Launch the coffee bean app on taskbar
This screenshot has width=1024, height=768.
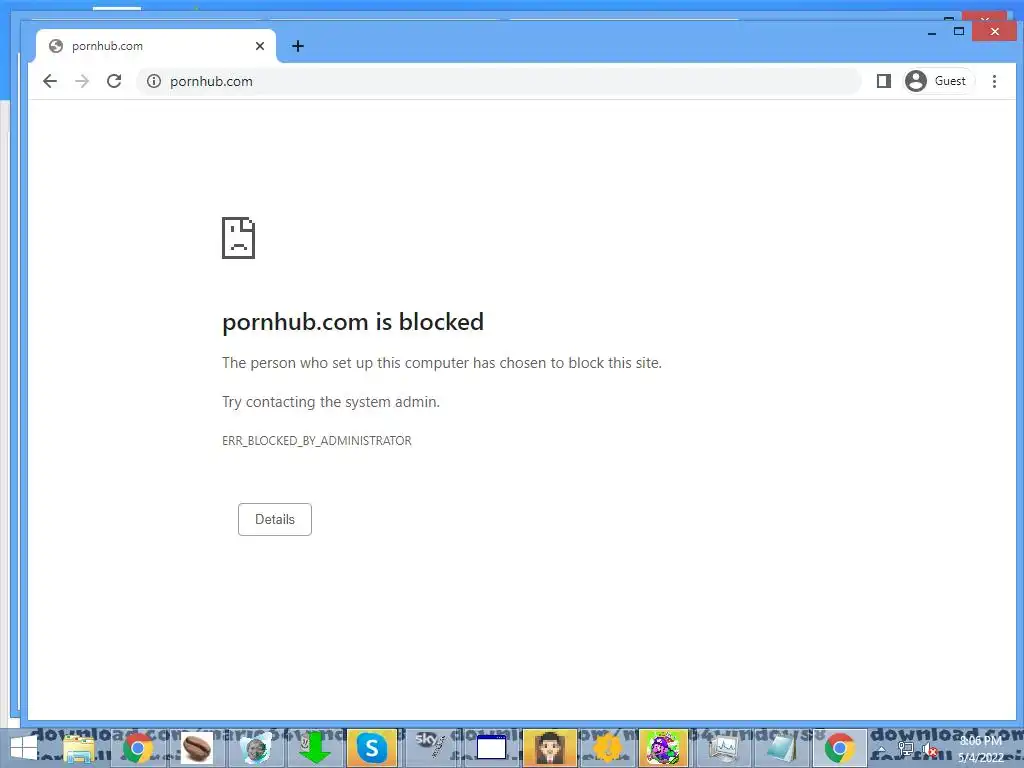197,748
